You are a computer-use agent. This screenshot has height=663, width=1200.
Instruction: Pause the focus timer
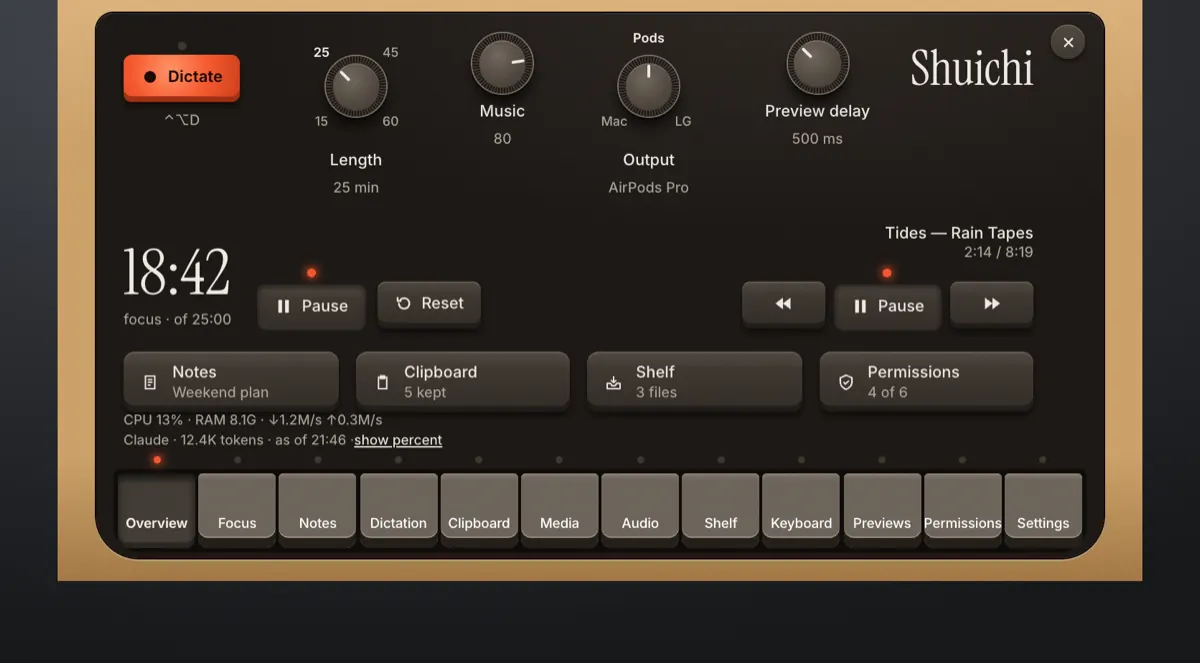coord(311,306)
